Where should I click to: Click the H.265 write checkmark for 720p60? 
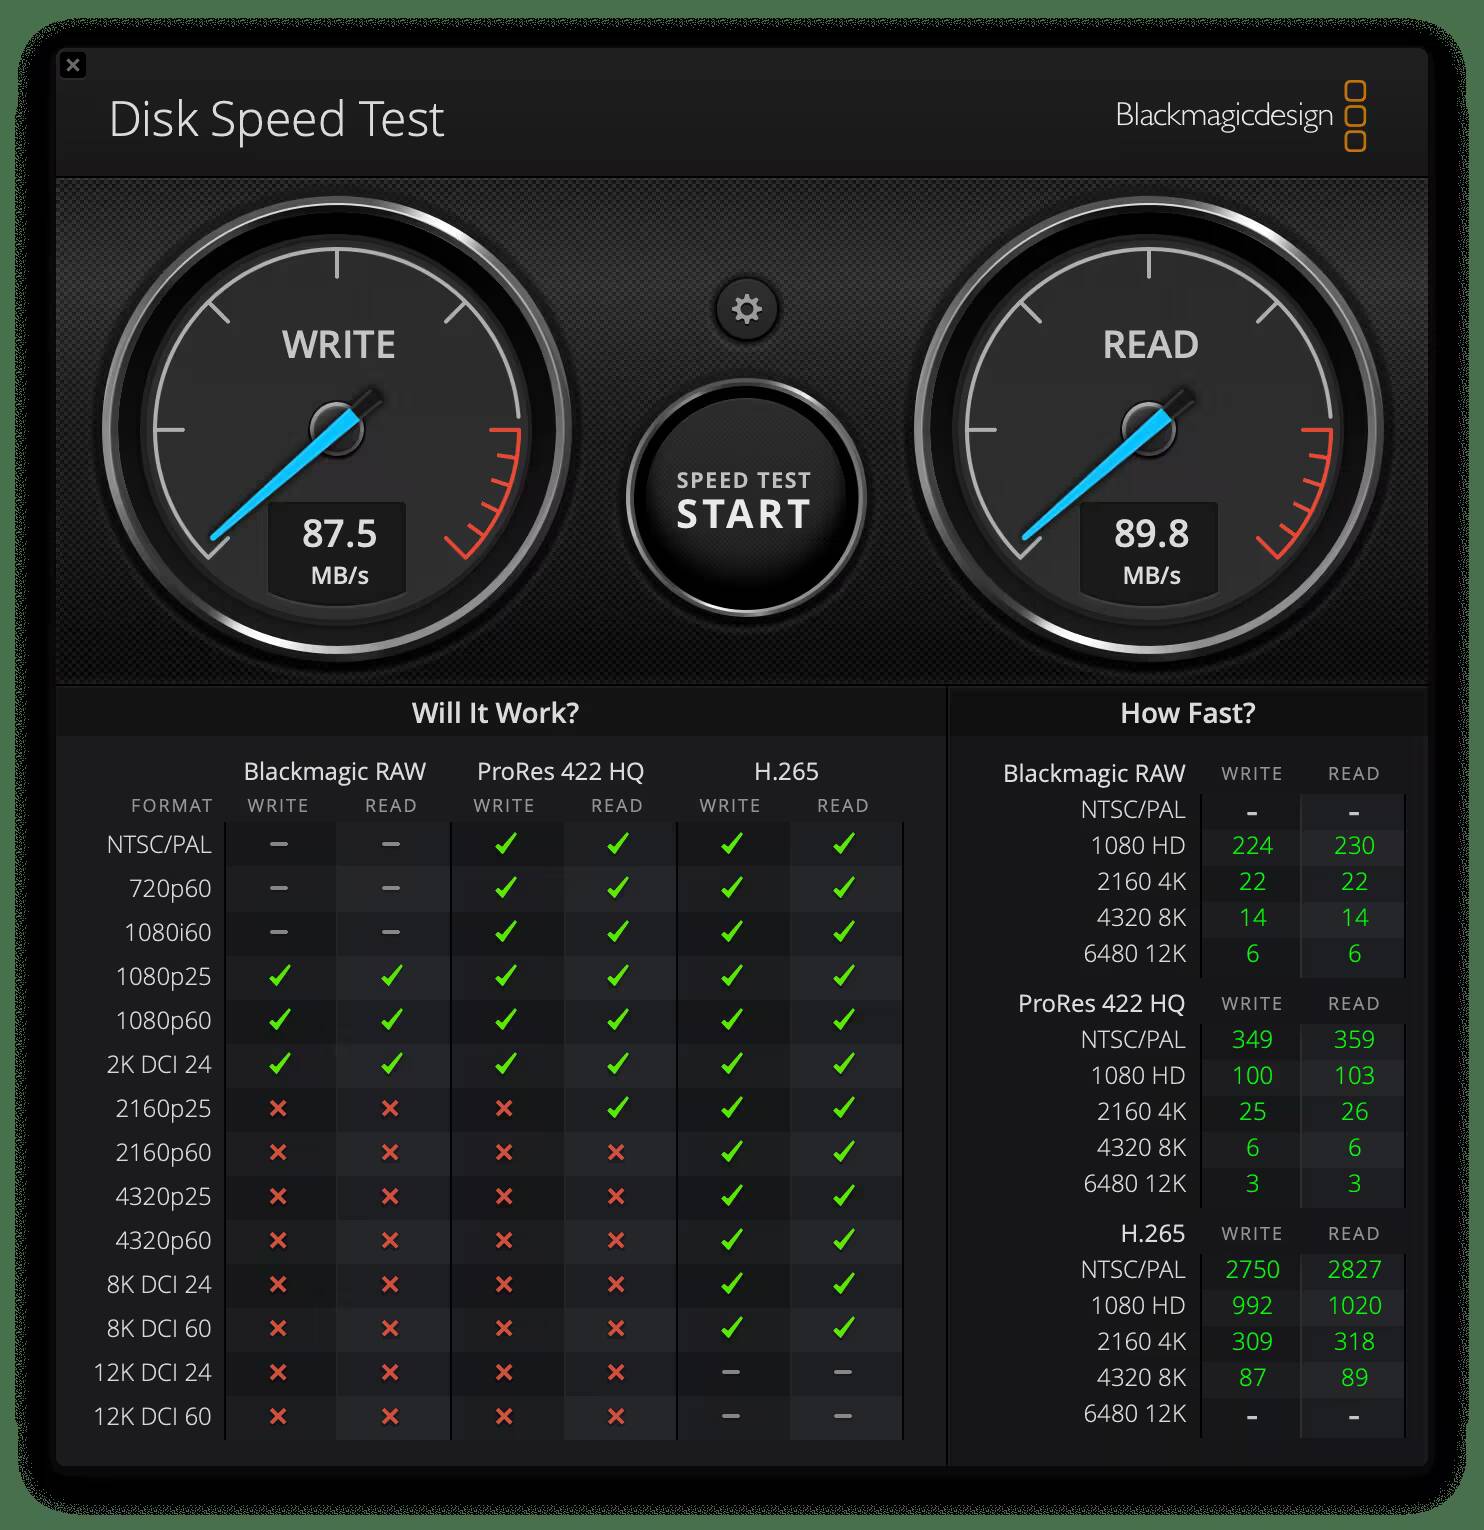pos(731,888)
